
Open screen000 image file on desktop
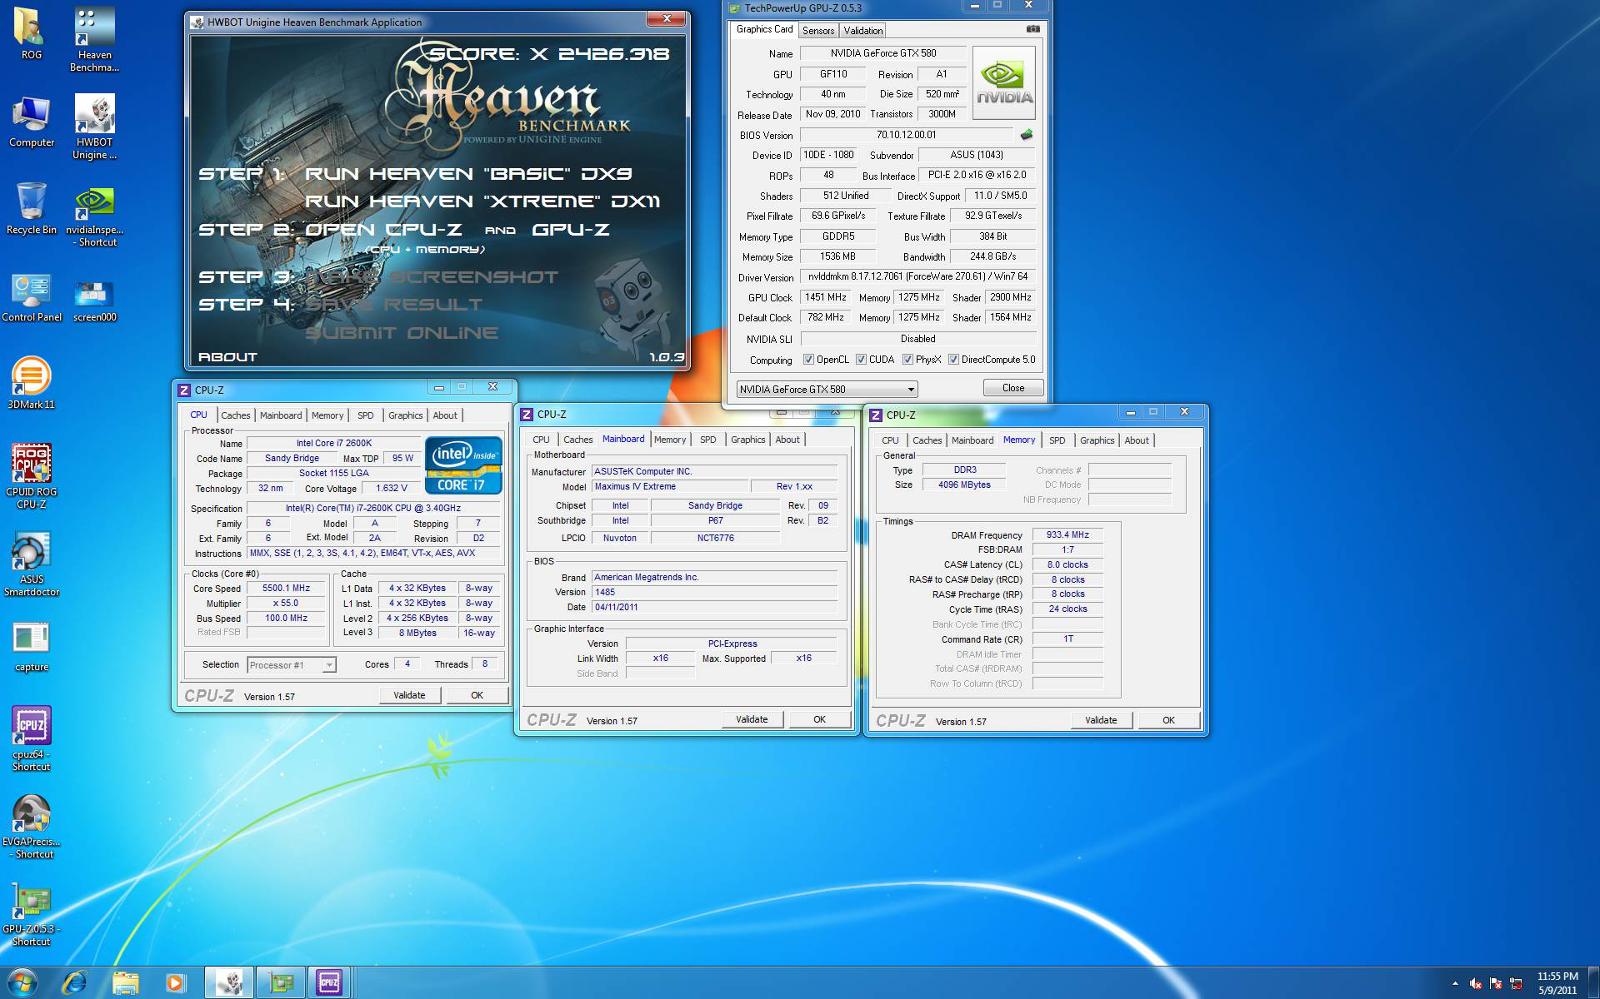(94, 300)
